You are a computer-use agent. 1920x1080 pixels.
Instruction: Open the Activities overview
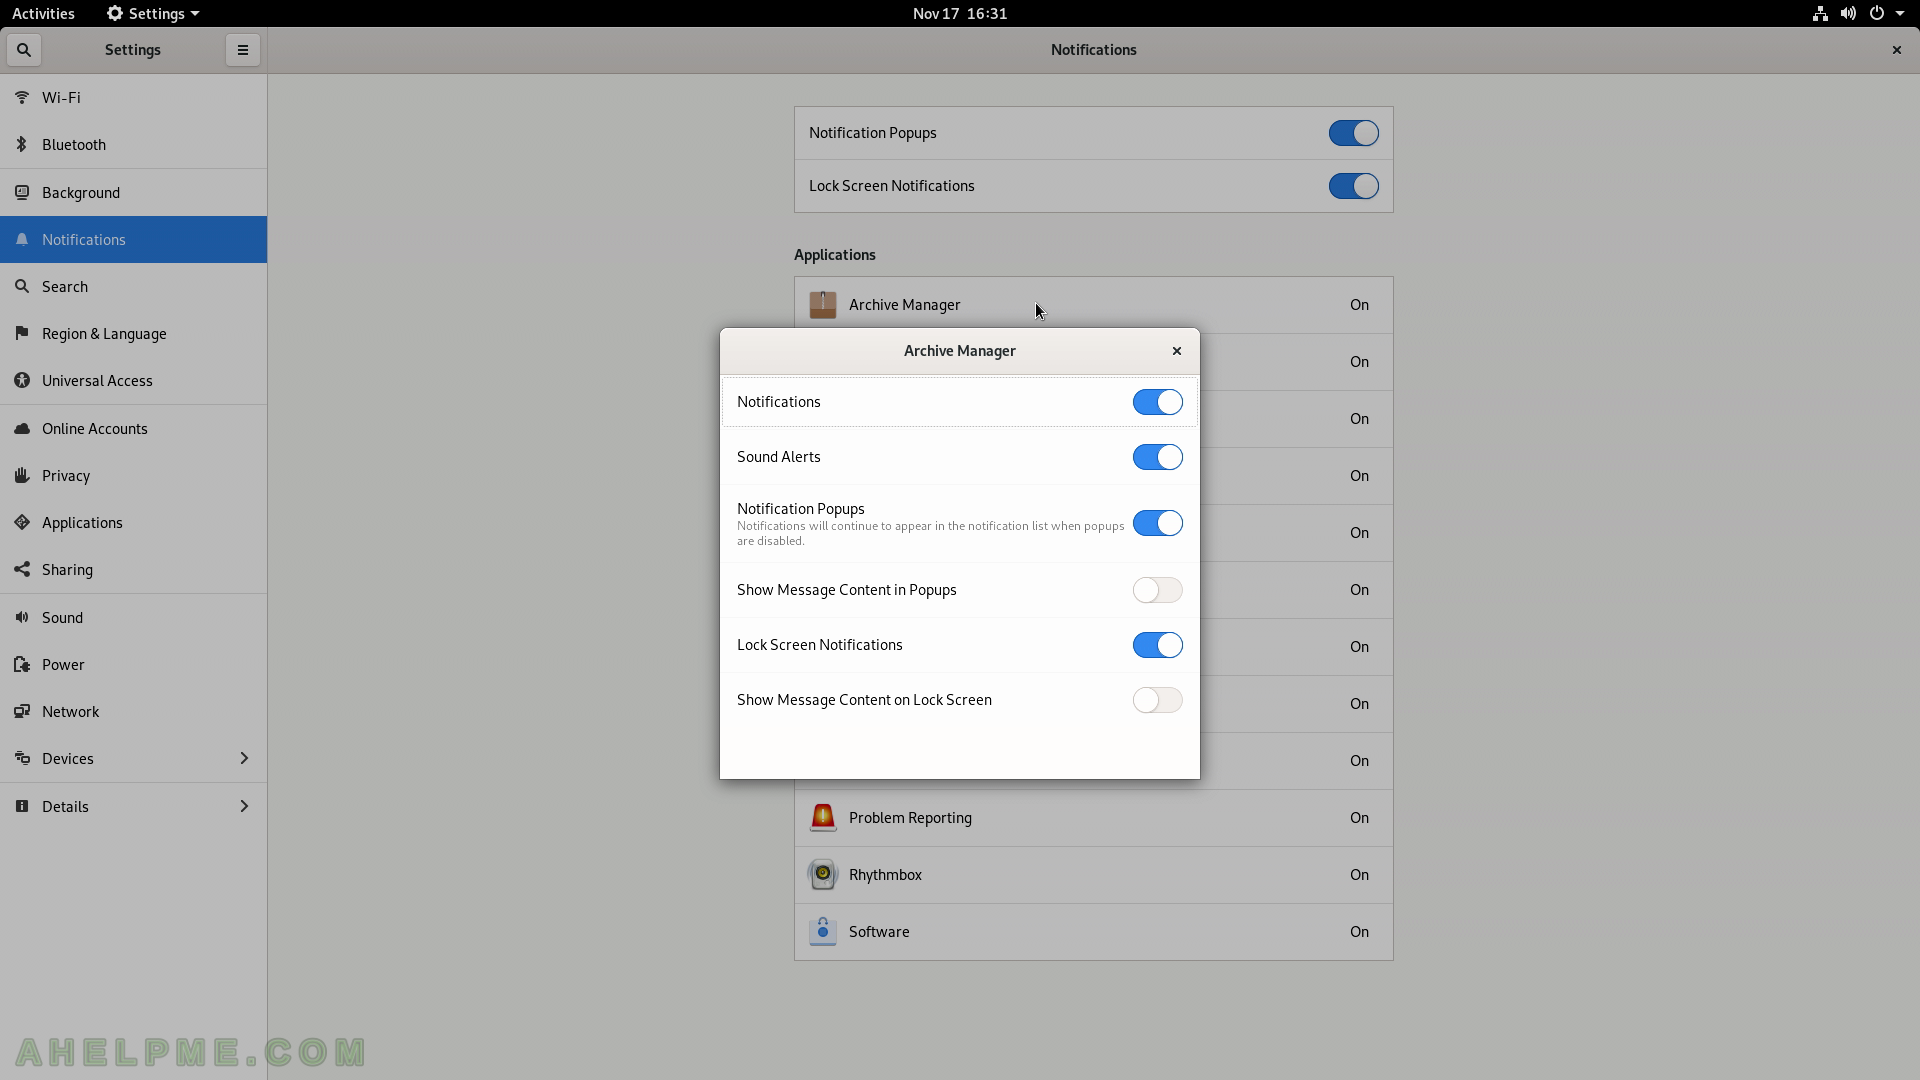click(43, 14)
